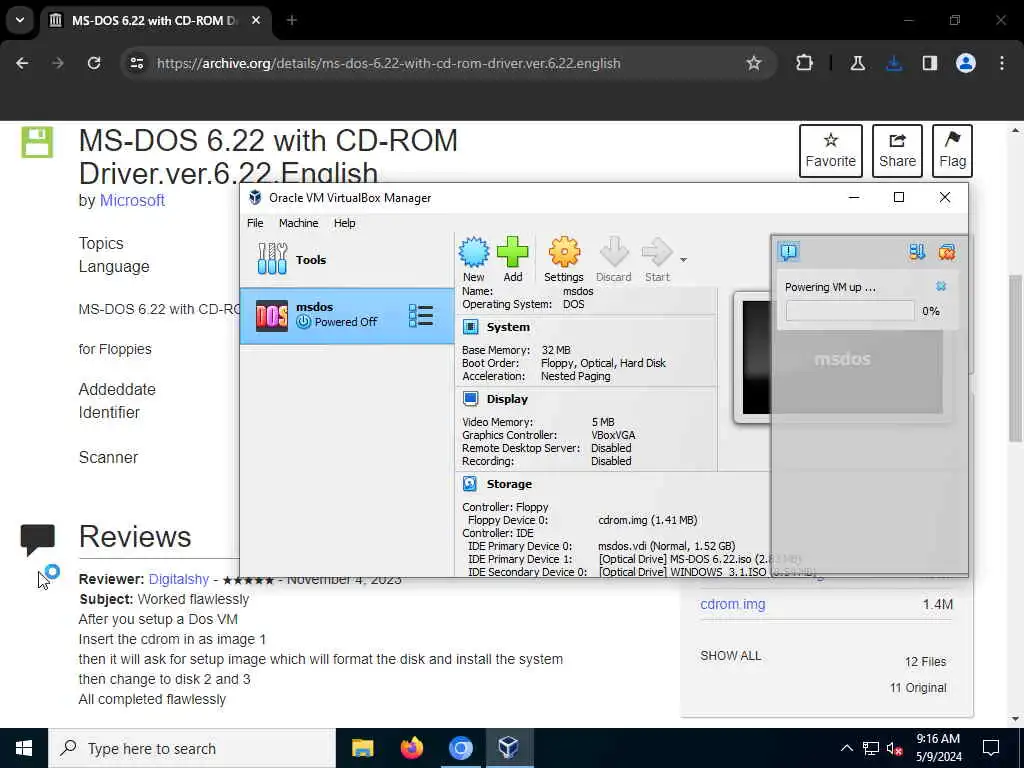Click the keep finished progresses icon
This screenshot has height=768, width=1024.
(917, 251)
